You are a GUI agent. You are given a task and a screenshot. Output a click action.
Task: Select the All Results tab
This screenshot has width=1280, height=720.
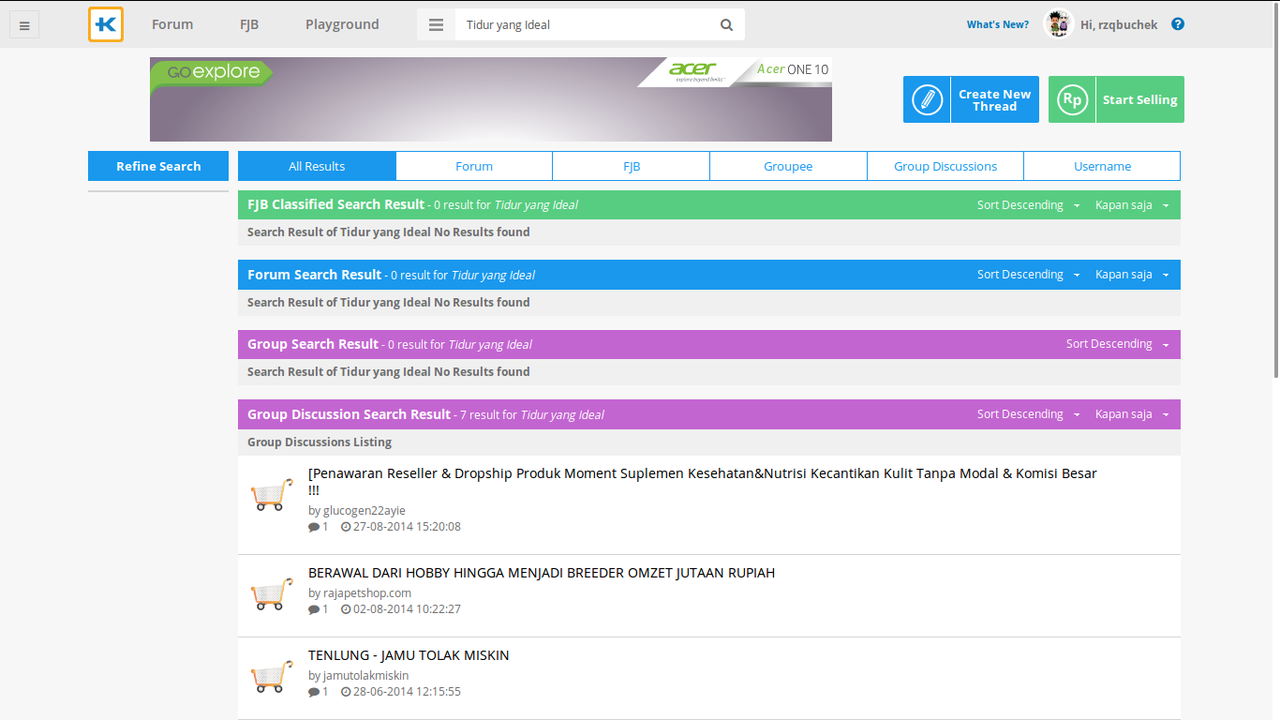click(x=317, y=166)
